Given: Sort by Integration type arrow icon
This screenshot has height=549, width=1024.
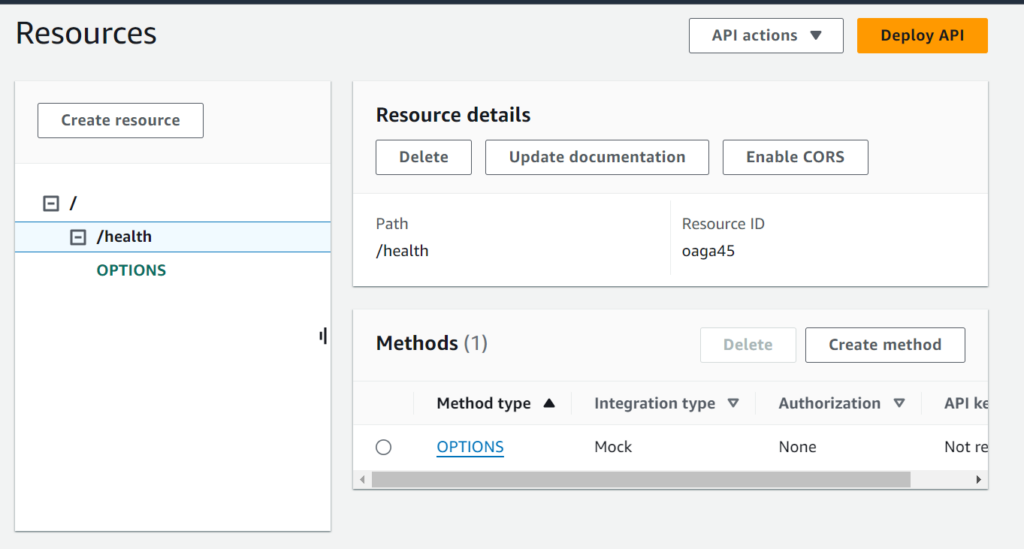Looking at the screenshot, I should tap(733, 404).
